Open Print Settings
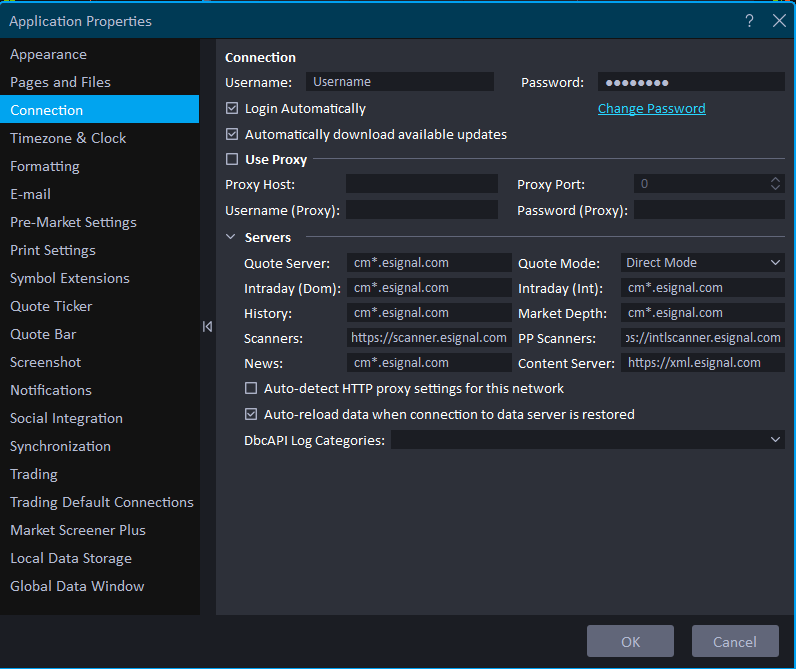This screenshot has width=796, height=669. (x=100, y=250)
